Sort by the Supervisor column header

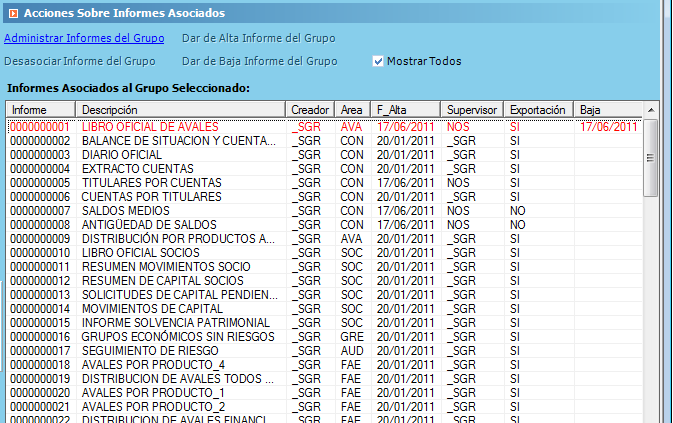[472, 110]
